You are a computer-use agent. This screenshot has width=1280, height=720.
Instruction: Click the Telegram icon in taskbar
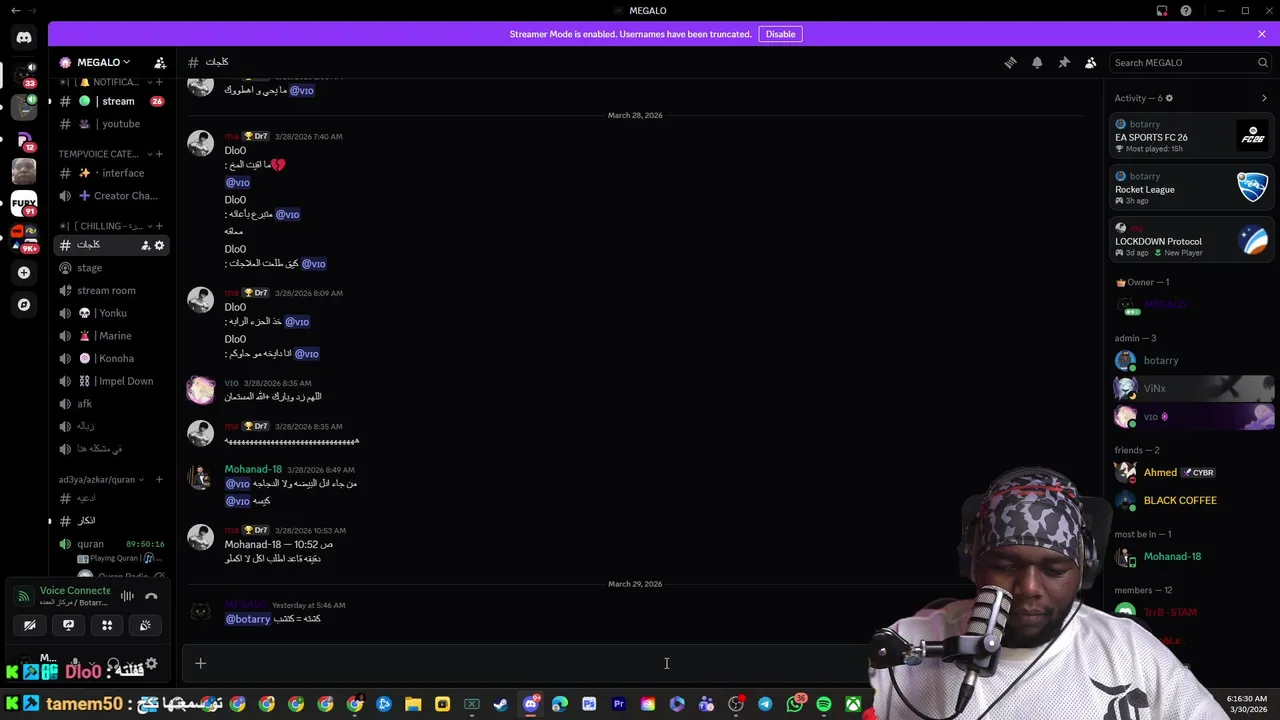pyautogui.click(x=765, y=705)
